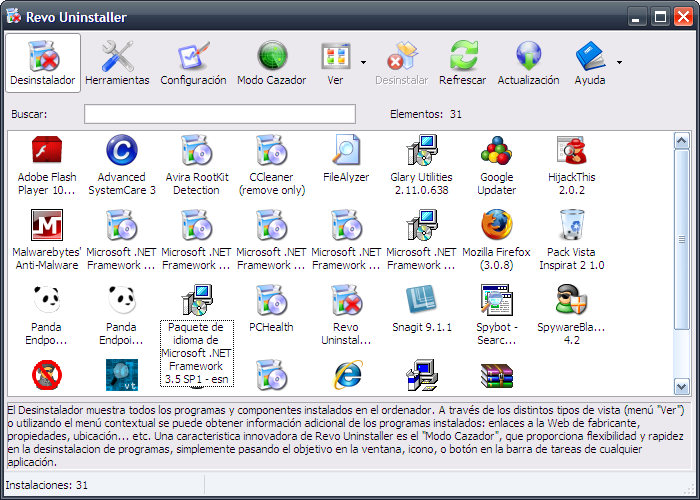The image size is (700, 500).
Task: Open Herramientas wrench and screwdriver tools
Action: pos(117,63)
